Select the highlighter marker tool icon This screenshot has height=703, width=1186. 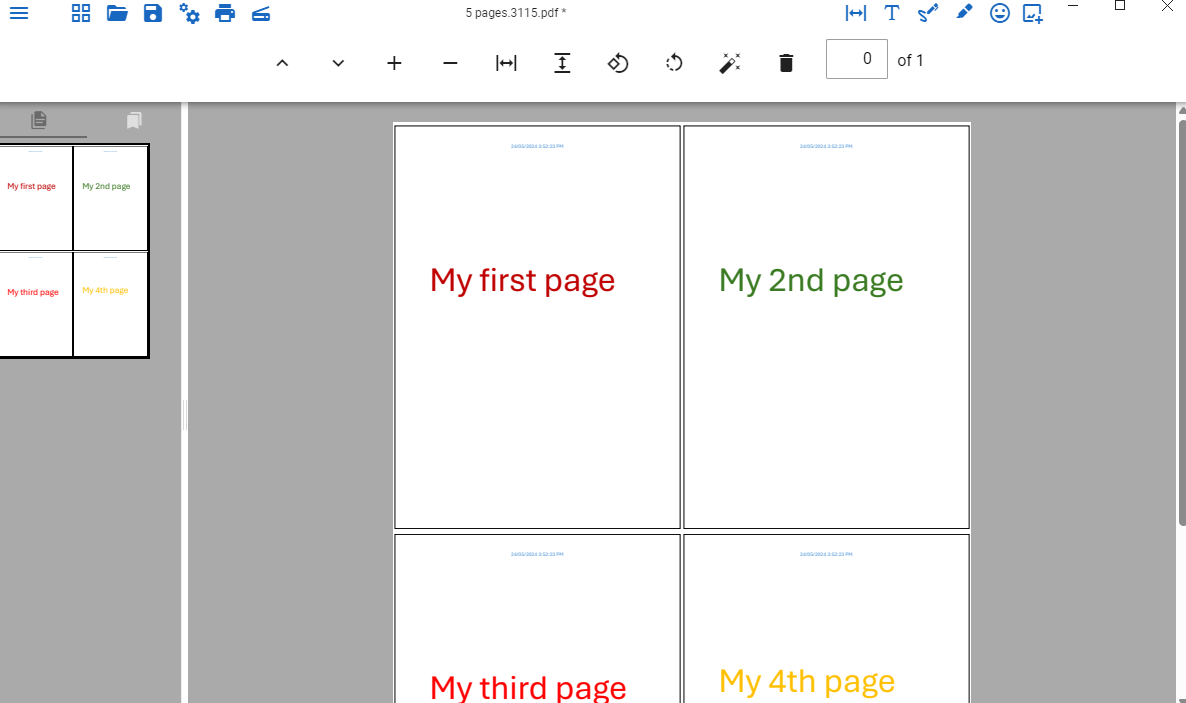964,13
